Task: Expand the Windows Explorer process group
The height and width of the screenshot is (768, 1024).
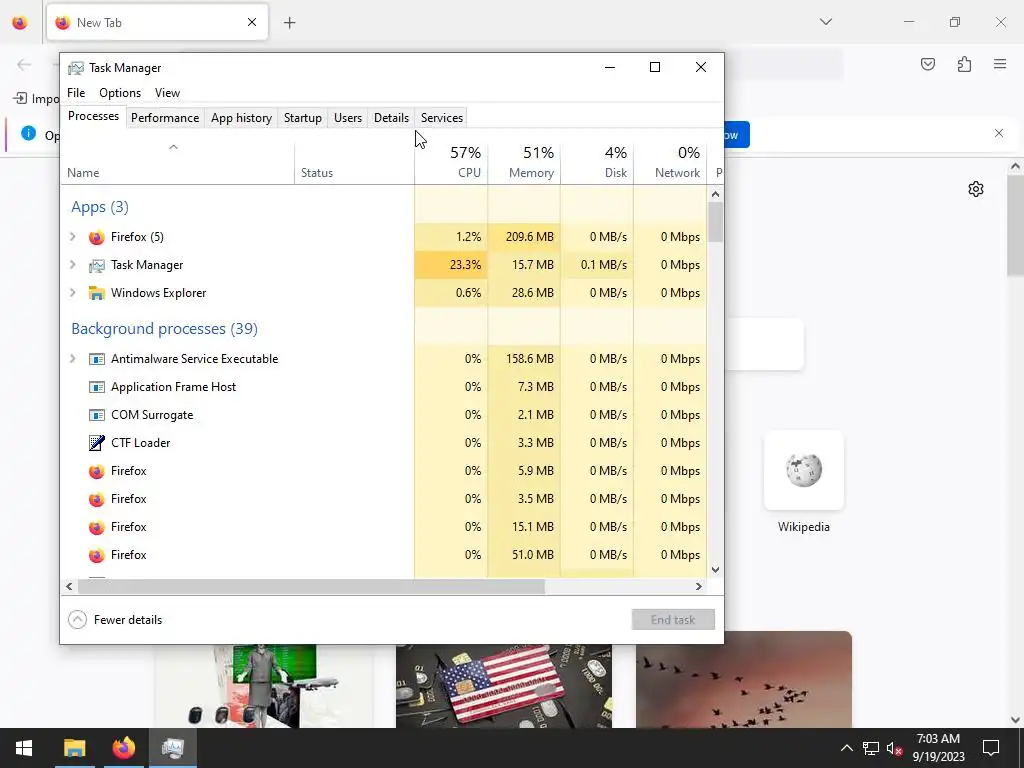Action: click(72, 293)
